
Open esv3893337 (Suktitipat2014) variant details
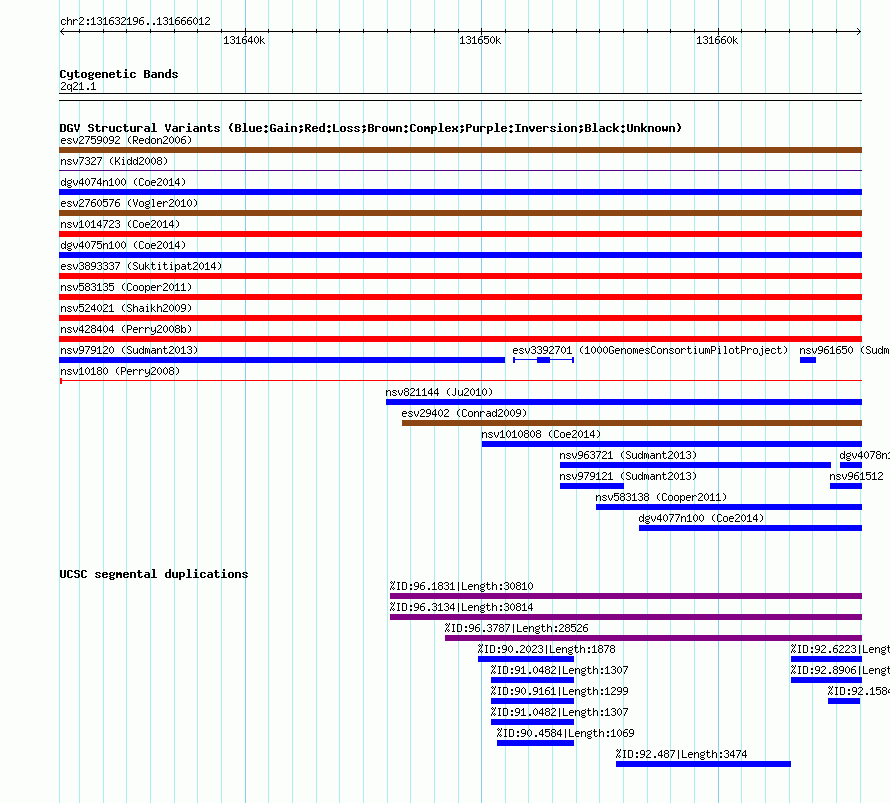pyautogui.click(x=460, y=276)
